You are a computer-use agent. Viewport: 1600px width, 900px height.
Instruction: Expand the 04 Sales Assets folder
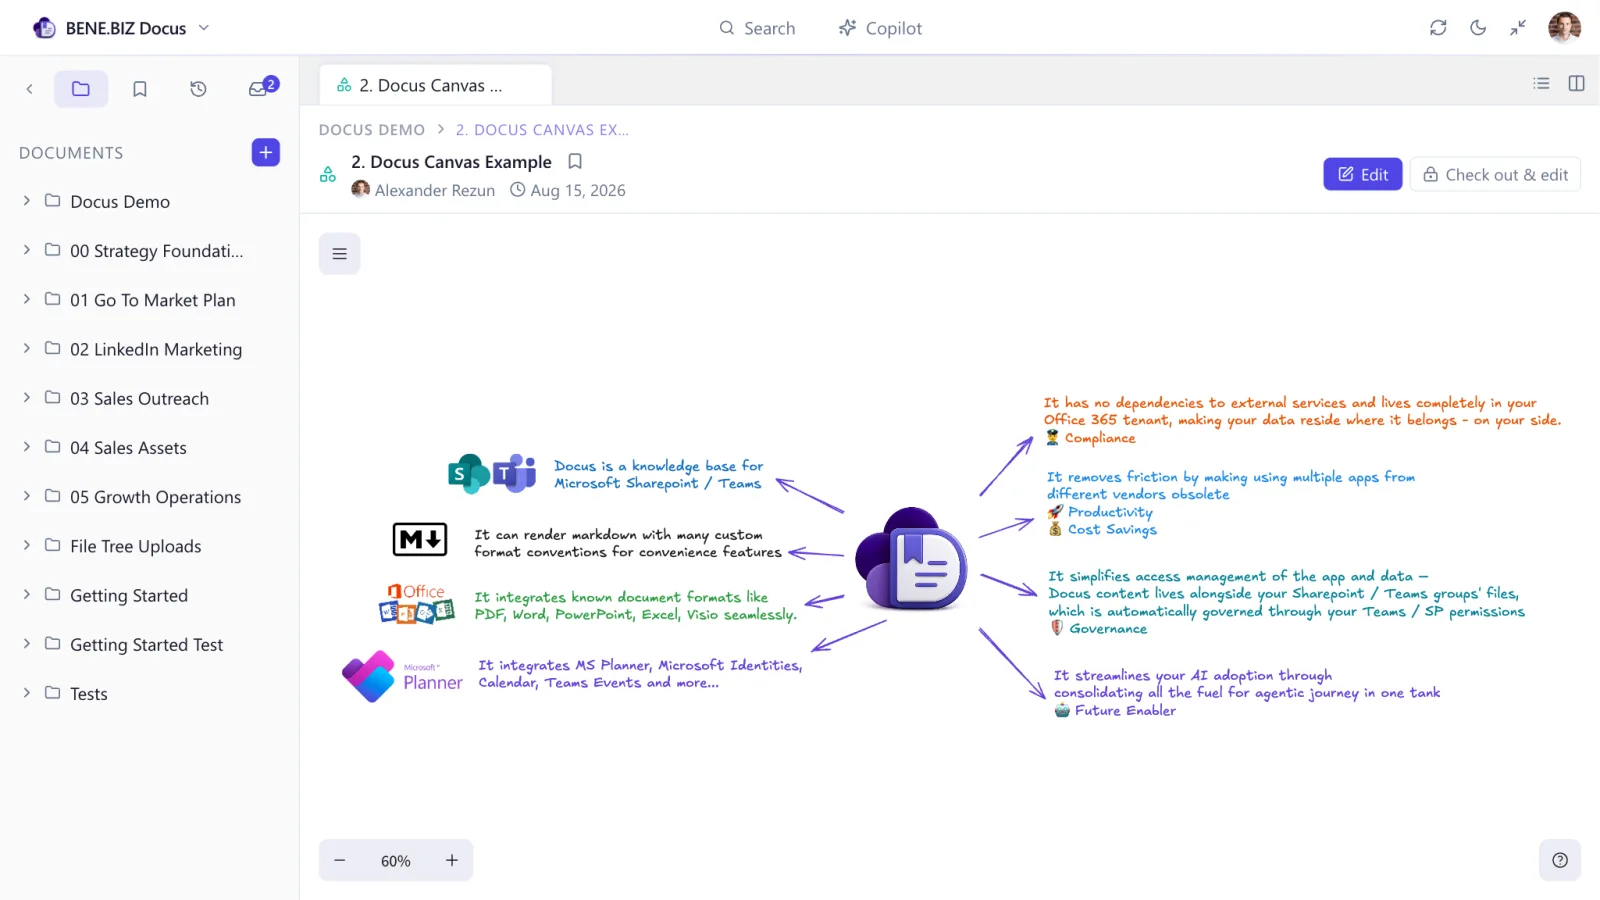(x=27, y=447)
